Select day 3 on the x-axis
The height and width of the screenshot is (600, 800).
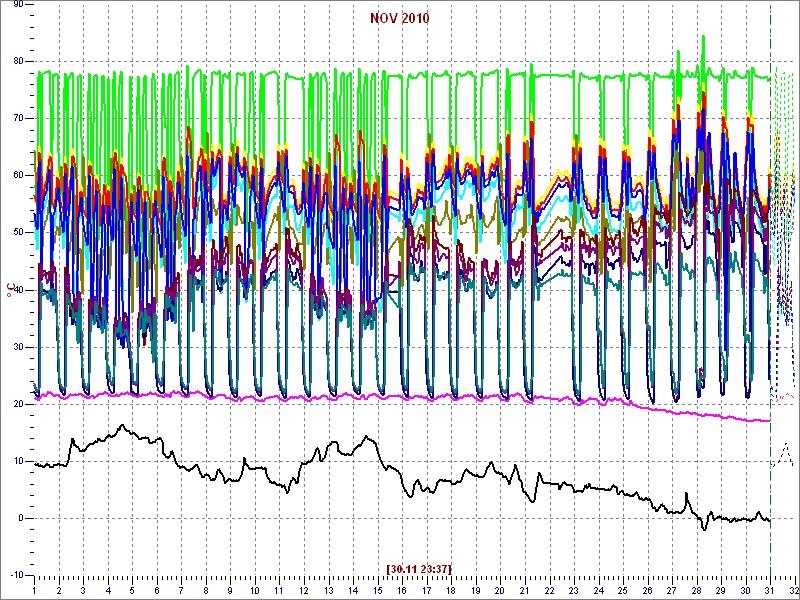point(84,590)
